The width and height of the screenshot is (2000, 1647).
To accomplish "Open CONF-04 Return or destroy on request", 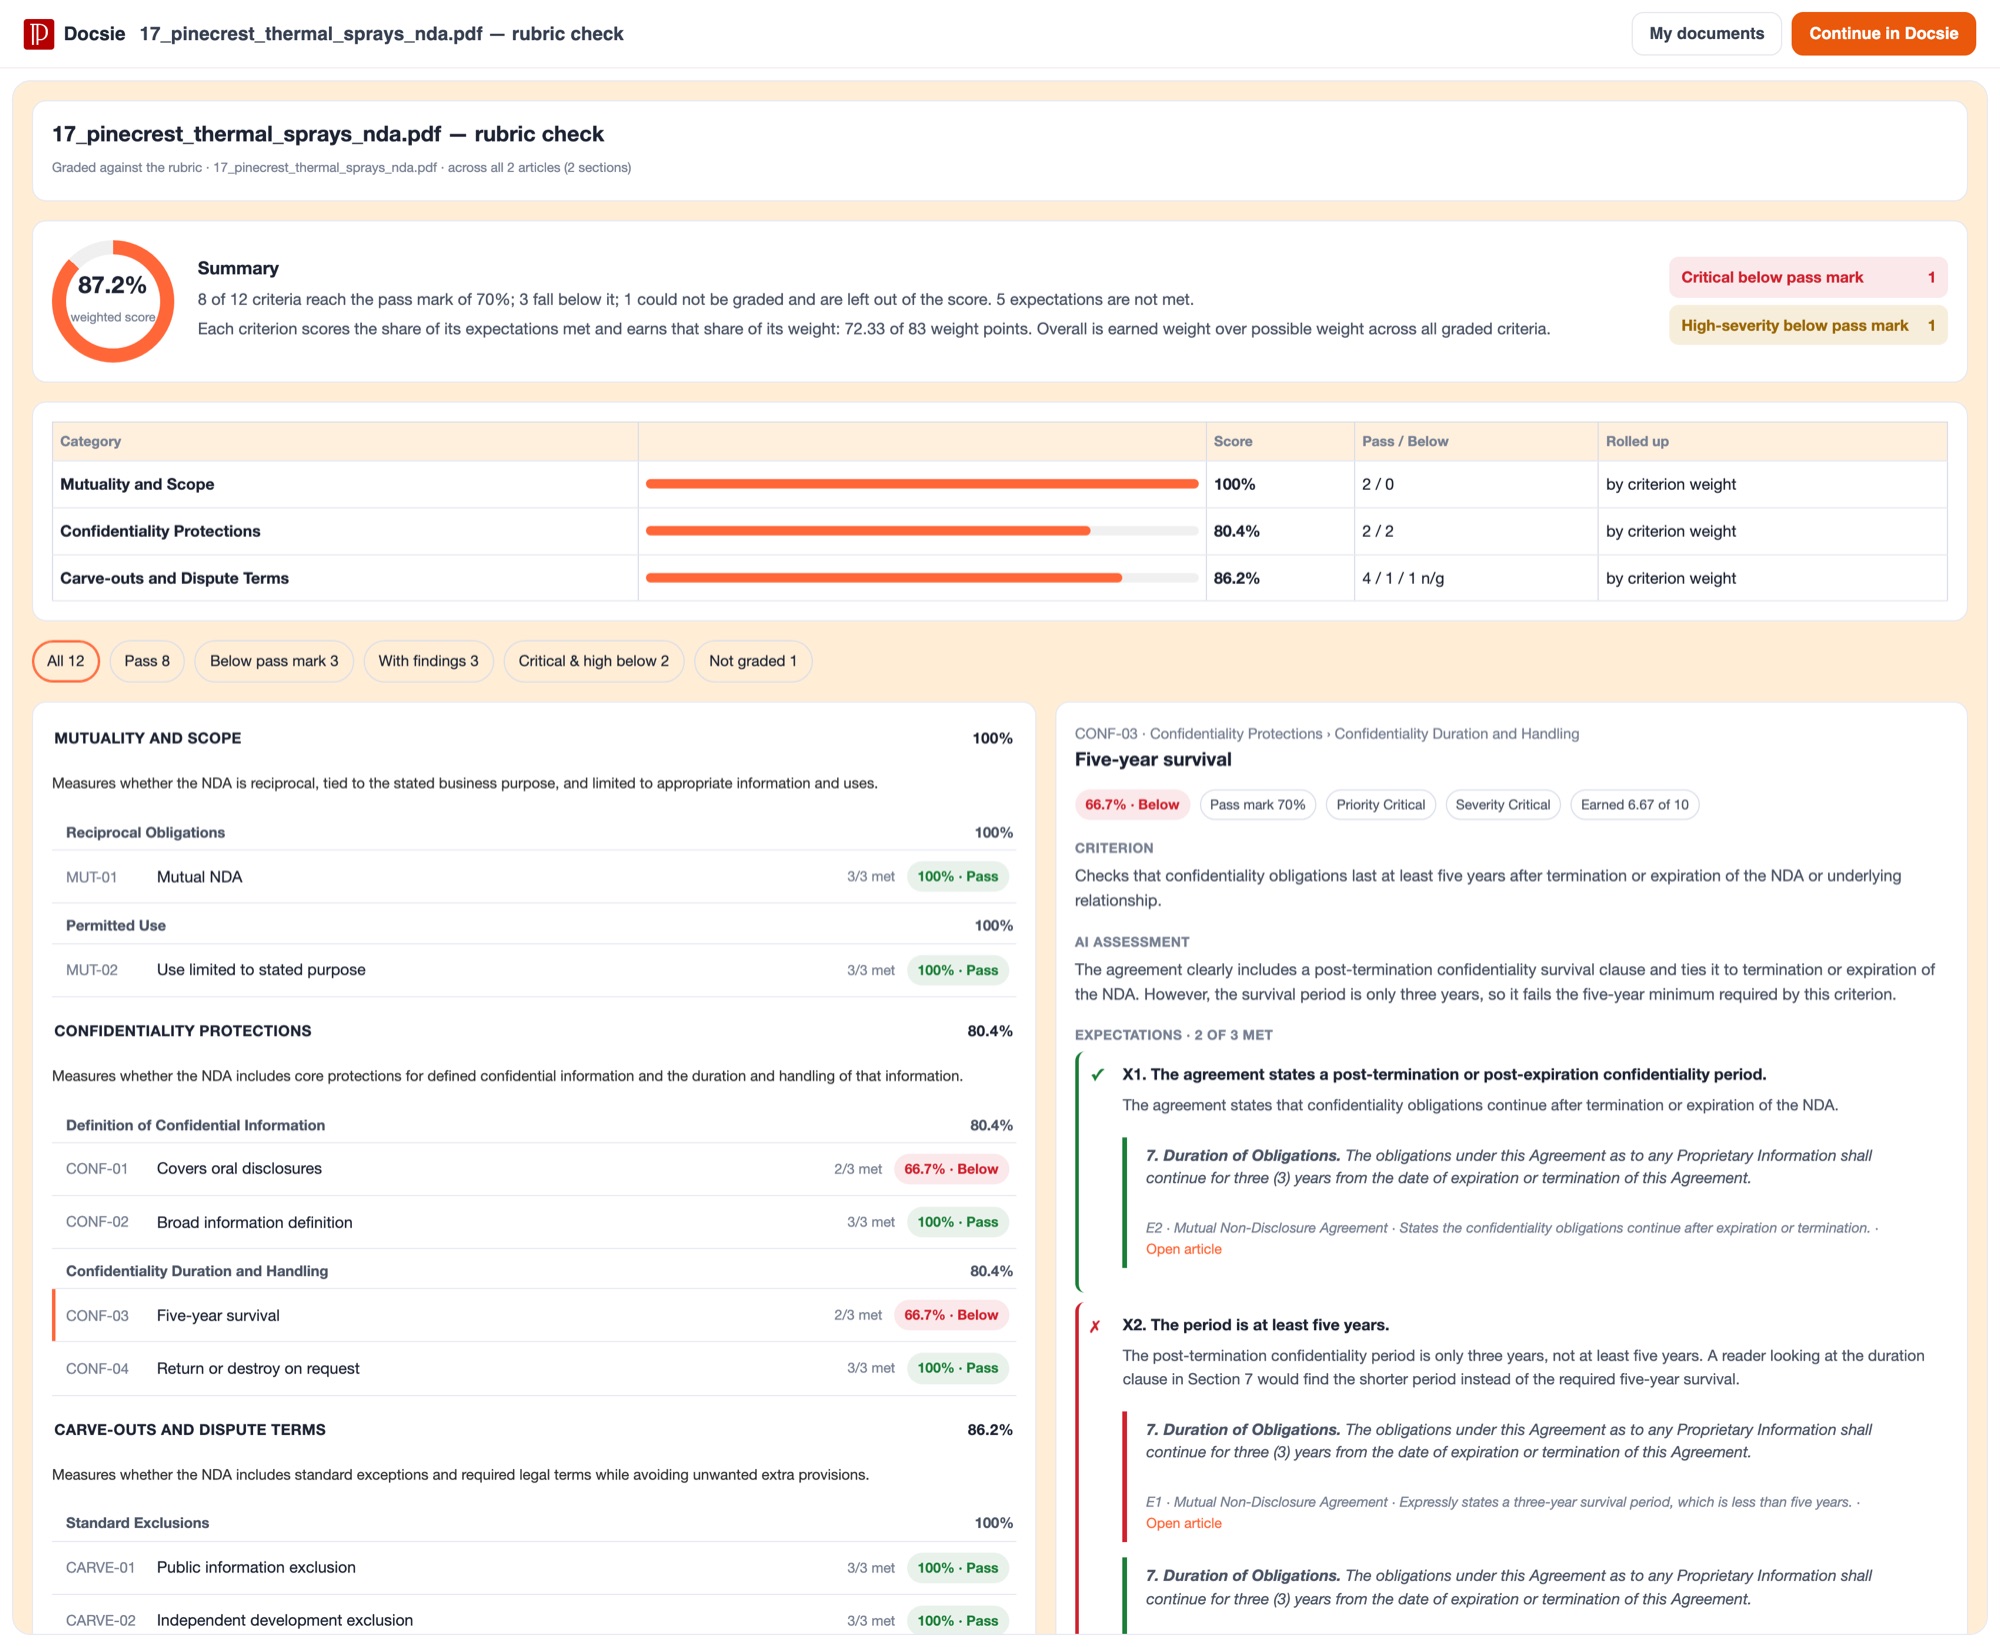I will (x=534, y=1368).
